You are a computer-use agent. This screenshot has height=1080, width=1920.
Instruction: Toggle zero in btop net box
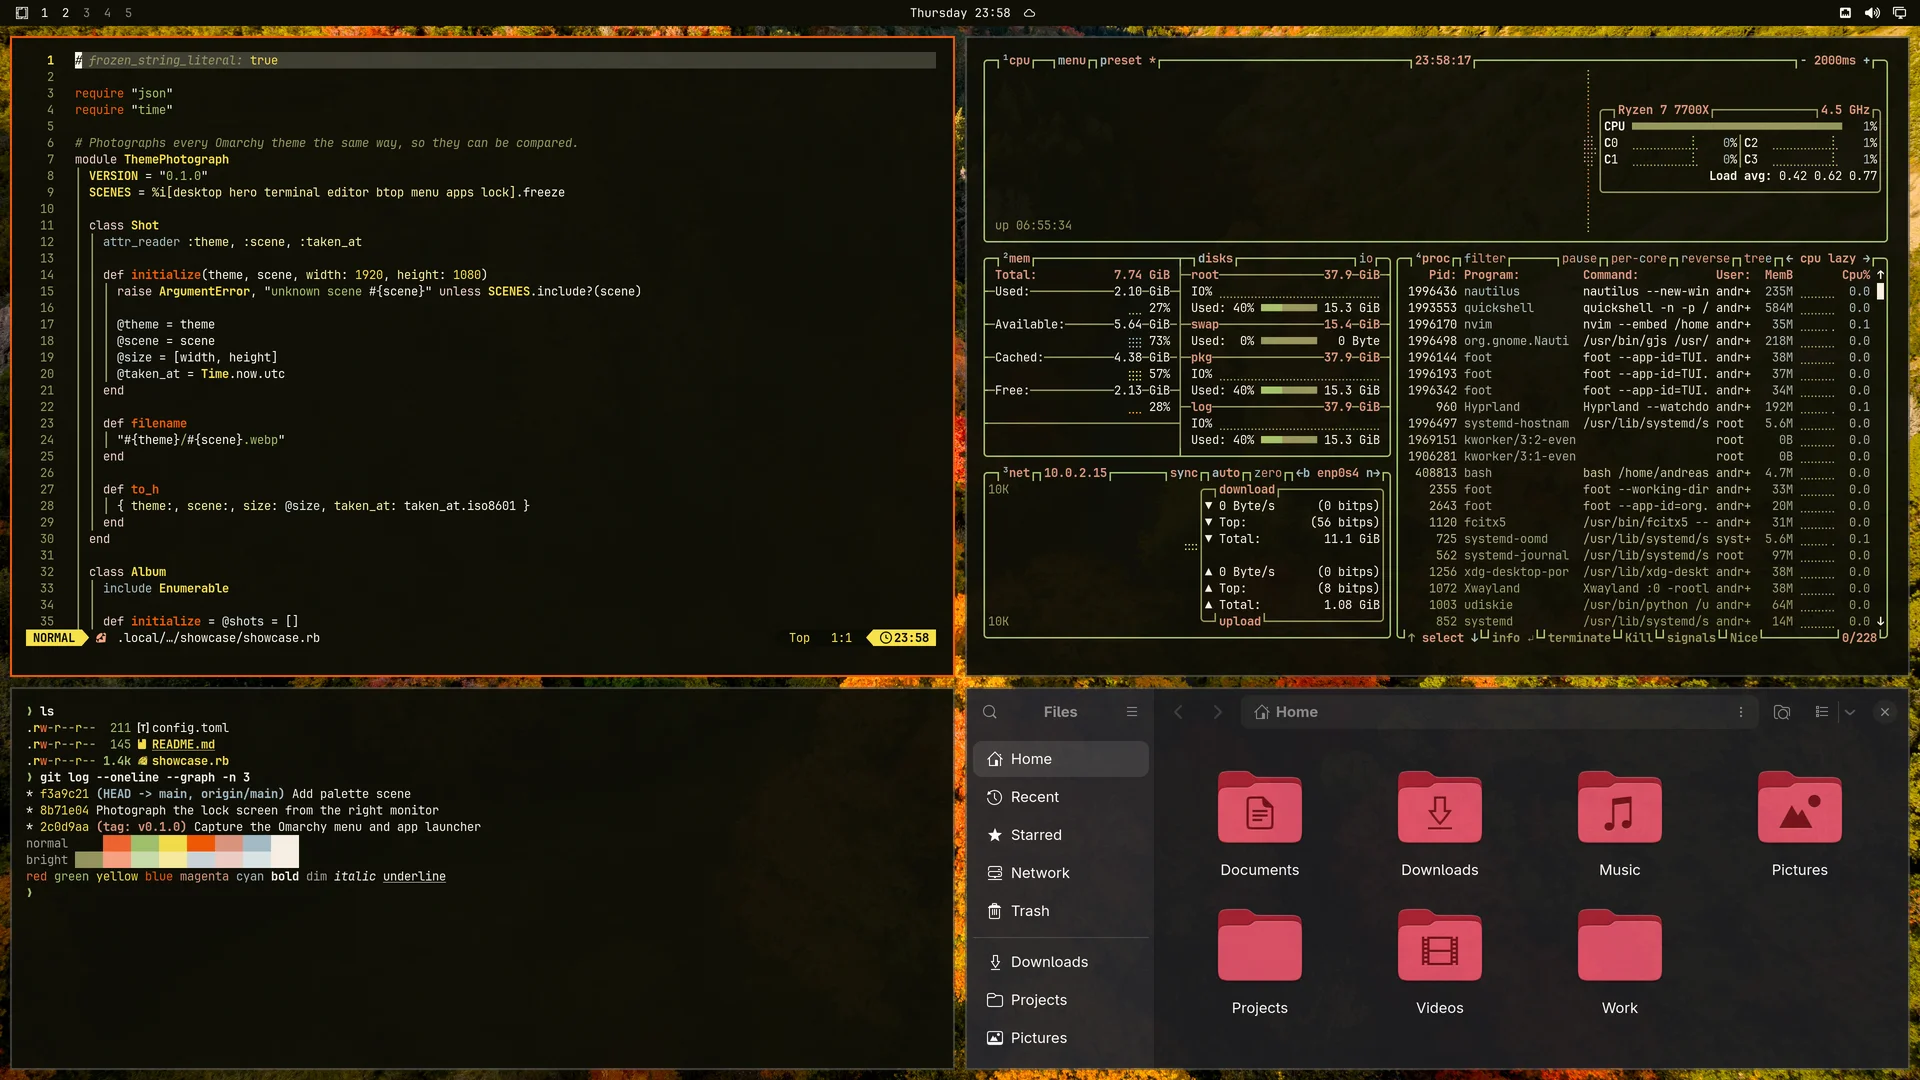coord(1268,473)
